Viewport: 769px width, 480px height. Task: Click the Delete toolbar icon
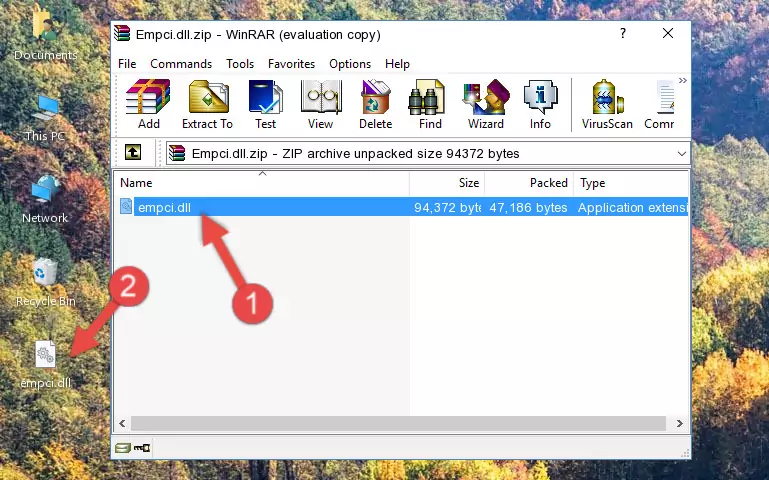tap(376, 104)
